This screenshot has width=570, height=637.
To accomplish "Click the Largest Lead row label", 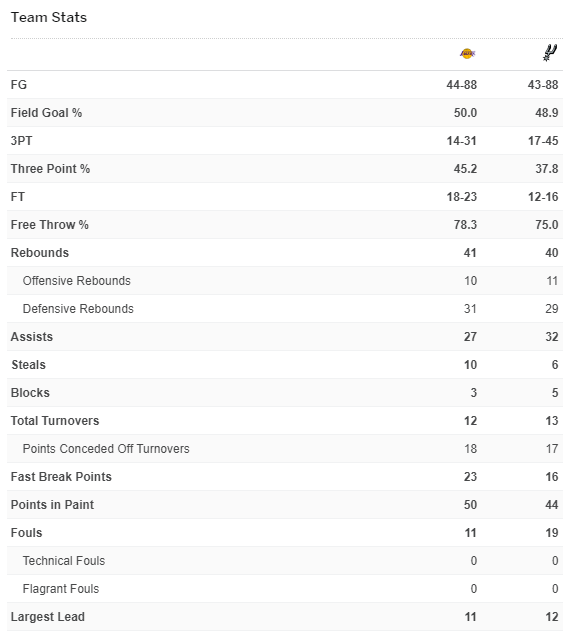I will tap(48, 617).
